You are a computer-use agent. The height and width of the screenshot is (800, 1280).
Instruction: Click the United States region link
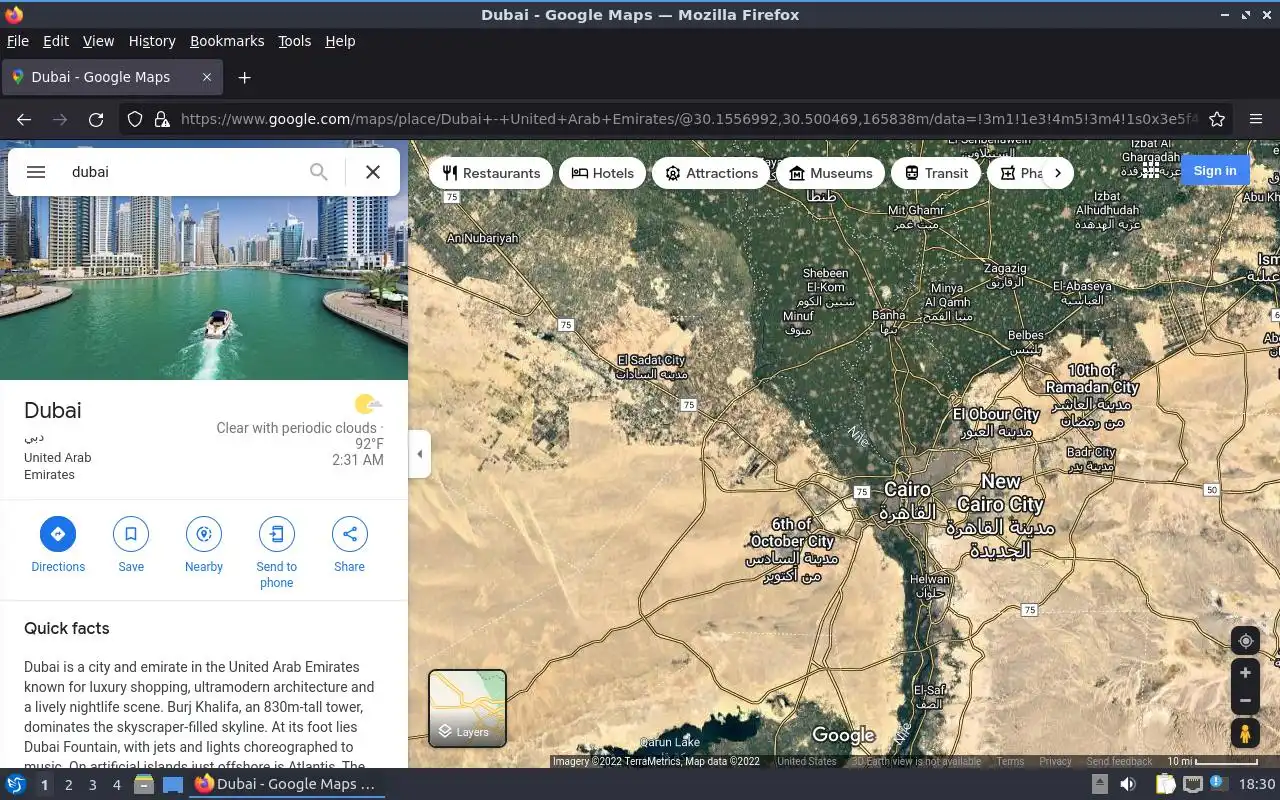point(807,762)
